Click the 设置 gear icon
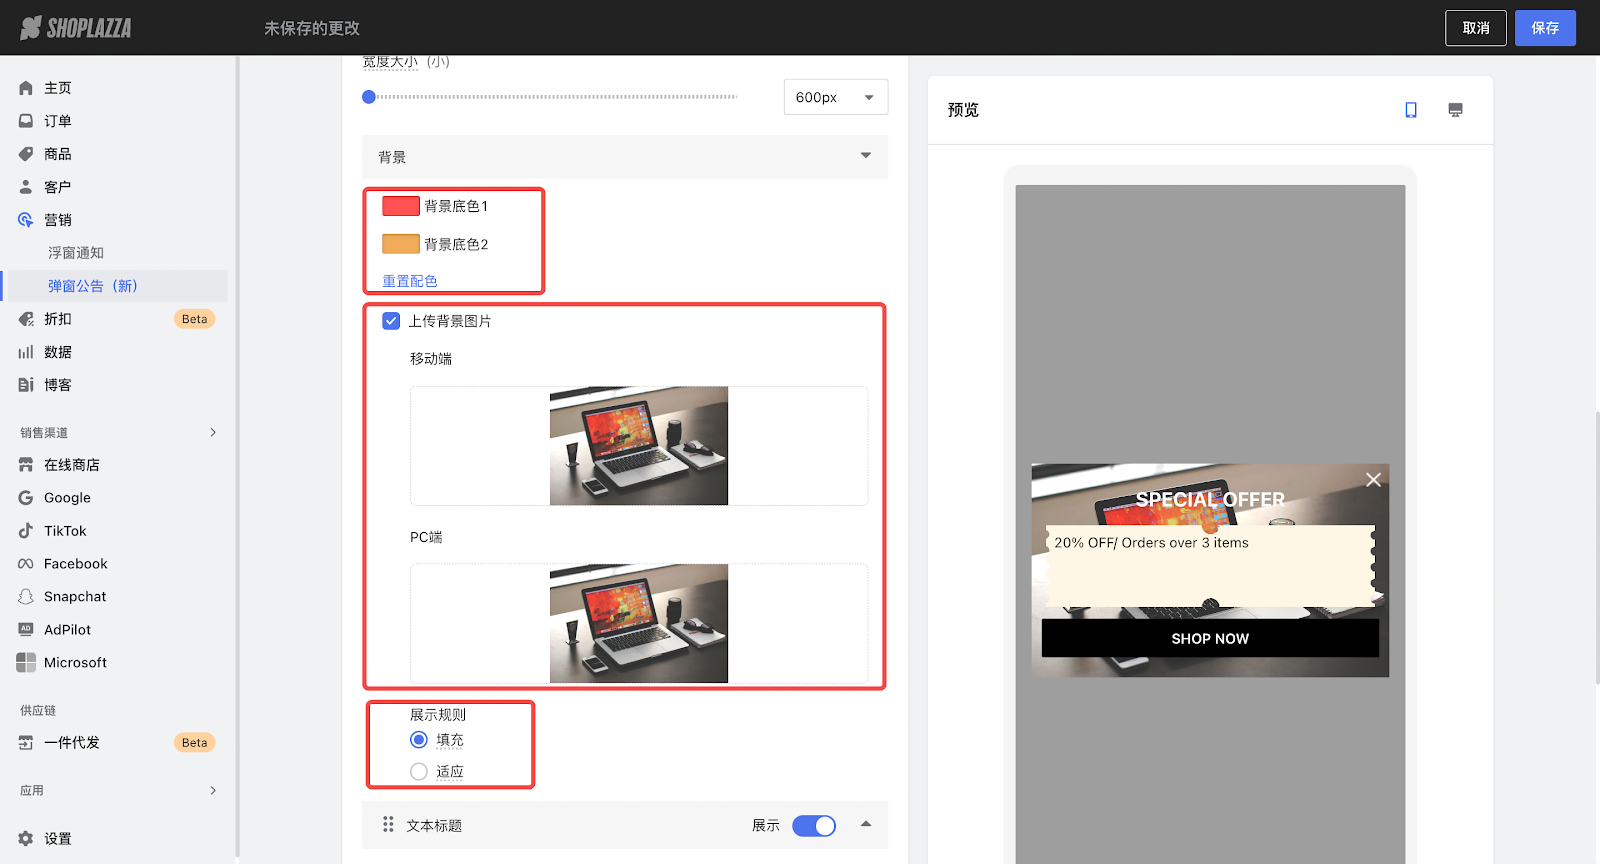The image size is (1600, 864). point(26,839)
